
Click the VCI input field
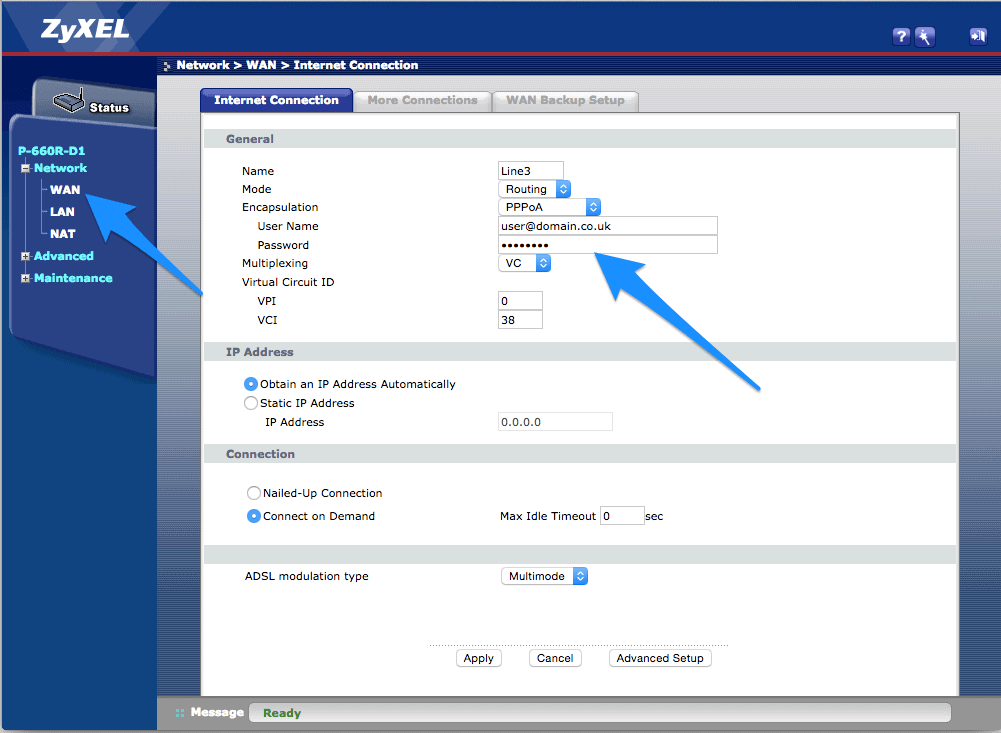point(520,320)
